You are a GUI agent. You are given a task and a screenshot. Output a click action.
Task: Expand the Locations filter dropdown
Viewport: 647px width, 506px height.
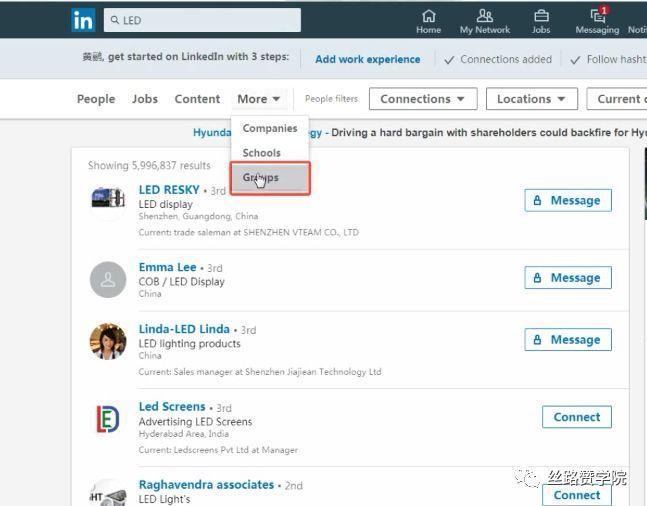point(531,99)
